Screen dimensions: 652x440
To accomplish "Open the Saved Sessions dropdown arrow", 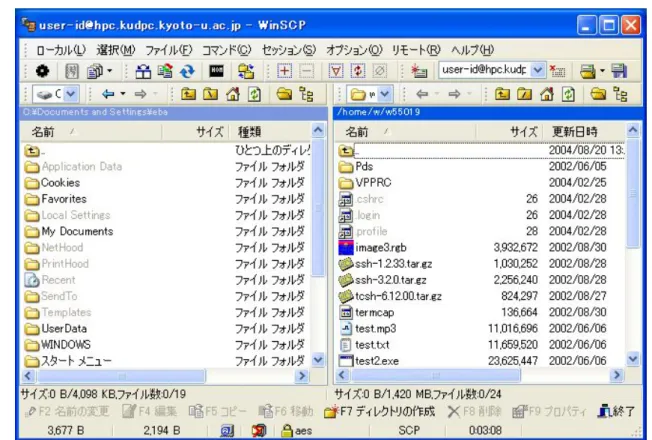I will [x=602, y=71].
